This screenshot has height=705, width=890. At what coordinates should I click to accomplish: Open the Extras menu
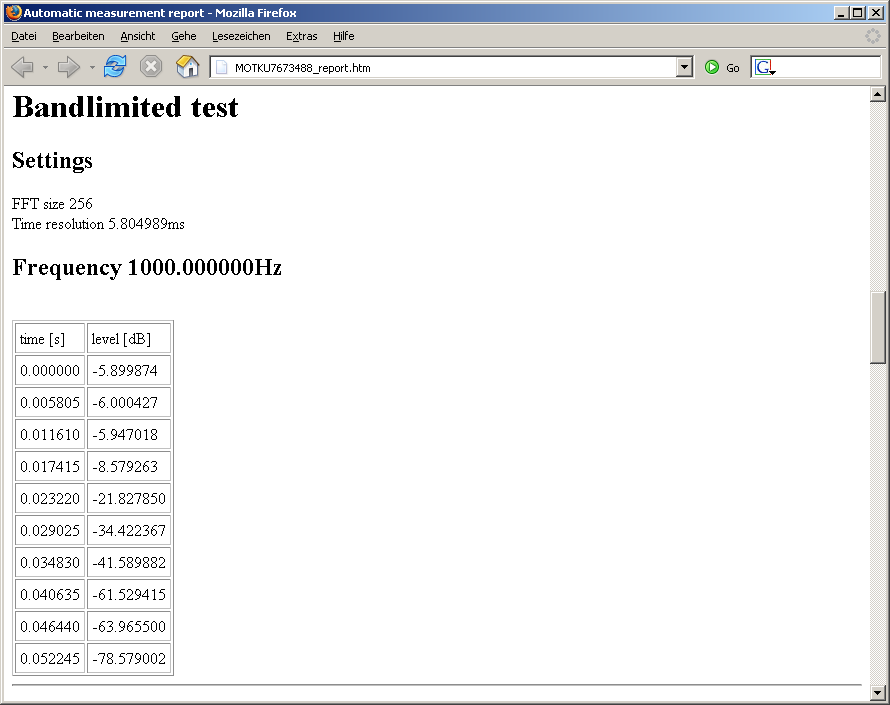(x=301, y=36)
